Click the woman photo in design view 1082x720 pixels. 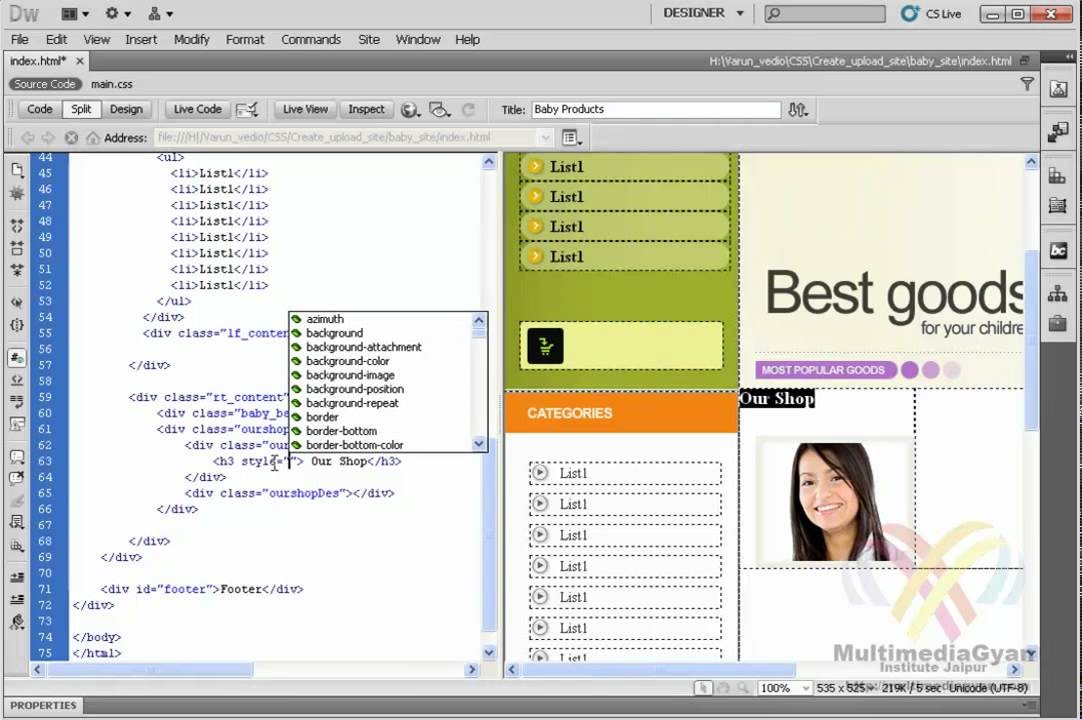834,501
